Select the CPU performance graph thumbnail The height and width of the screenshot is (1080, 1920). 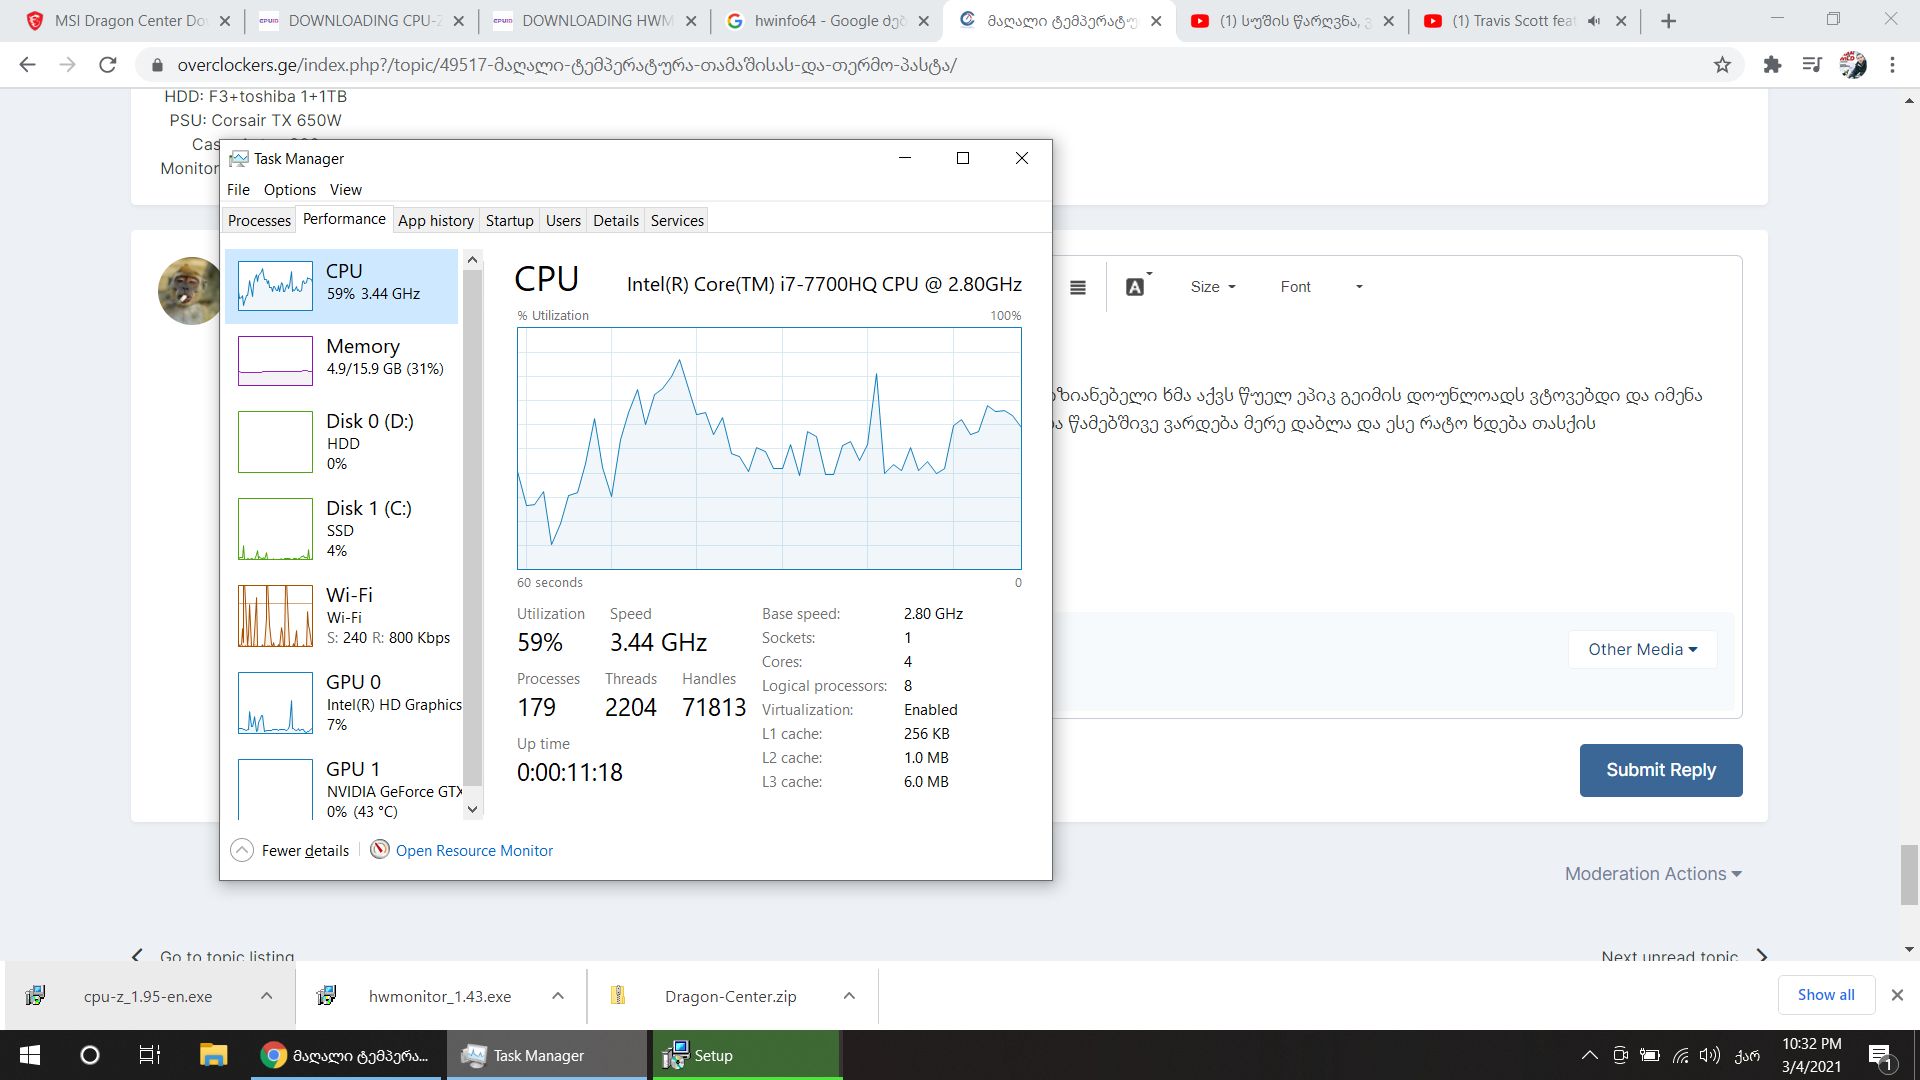pos(275,286)
